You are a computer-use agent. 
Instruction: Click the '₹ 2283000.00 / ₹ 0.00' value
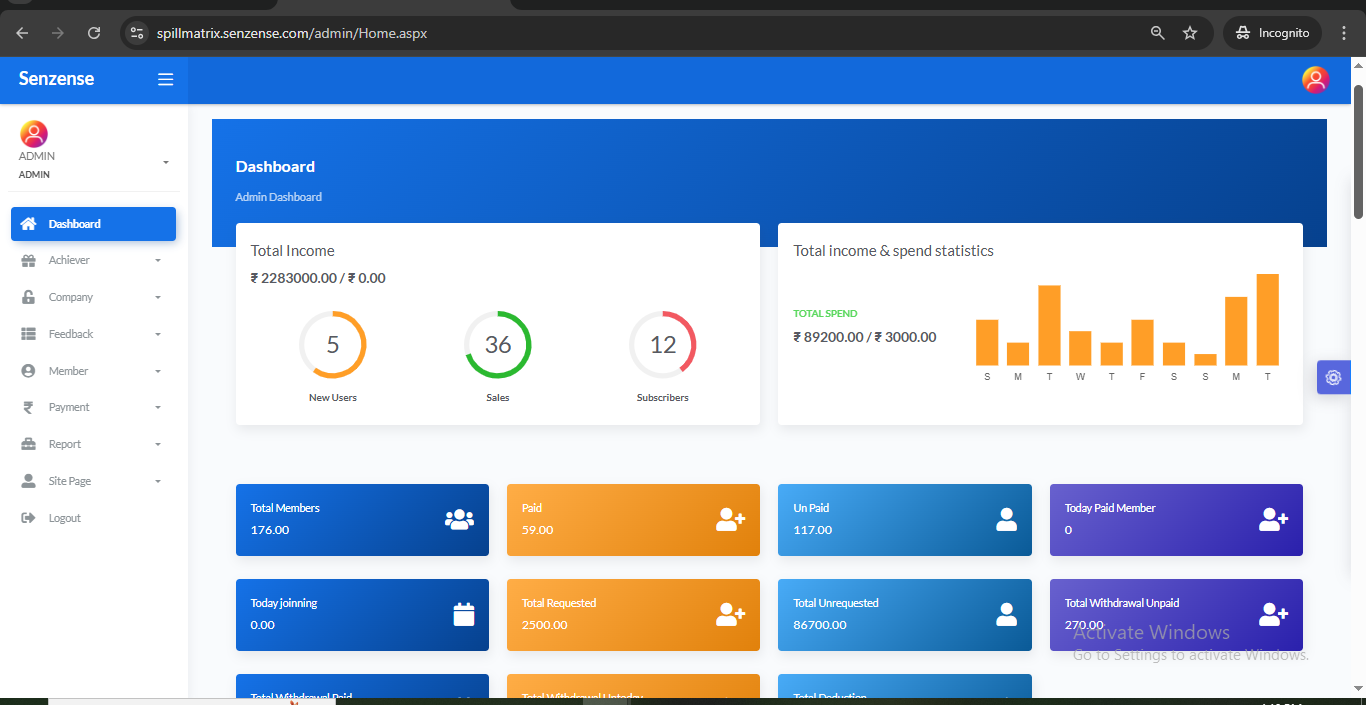[x=318, y=278]
